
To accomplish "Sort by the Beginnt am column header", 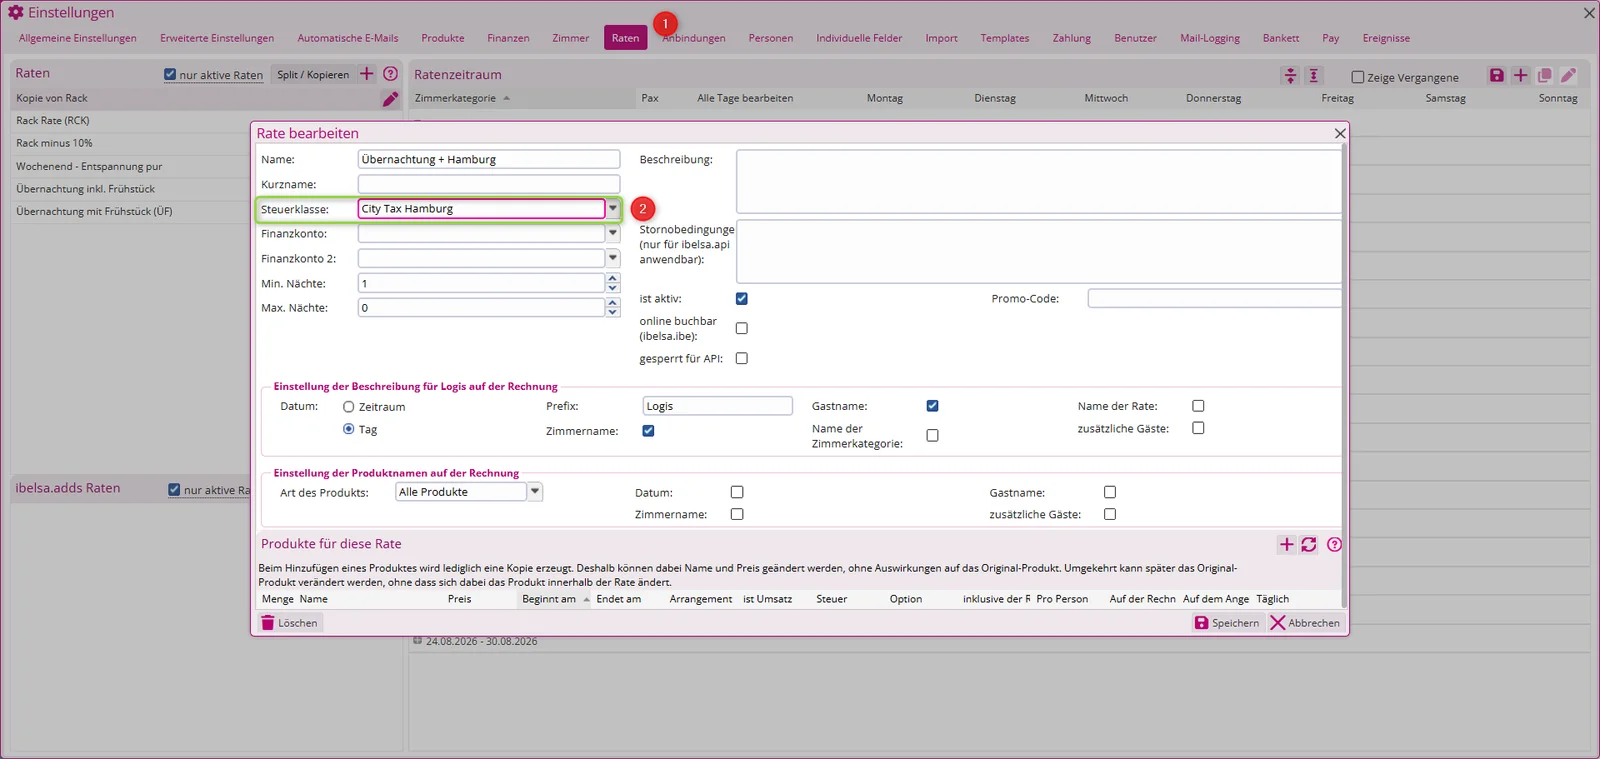I will click(x=549, y=599).
